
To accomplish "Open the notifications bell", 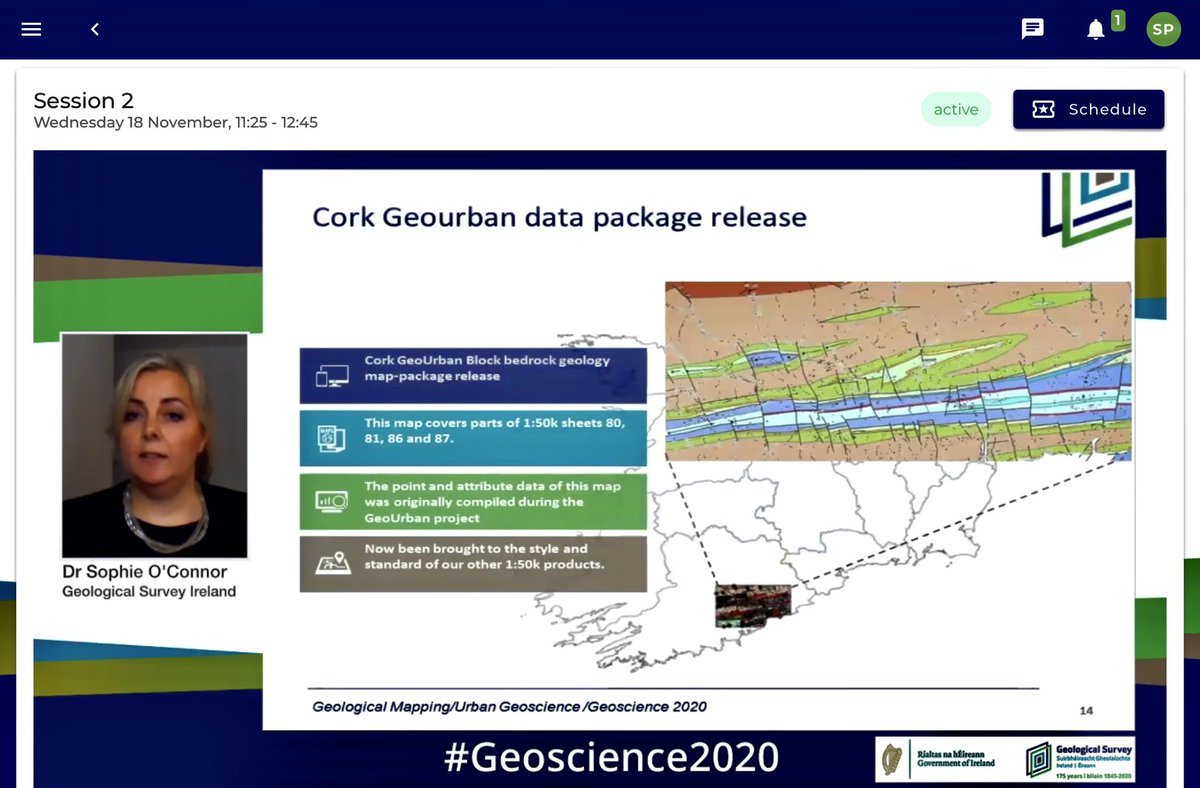I will click(x=1096, y=29).
